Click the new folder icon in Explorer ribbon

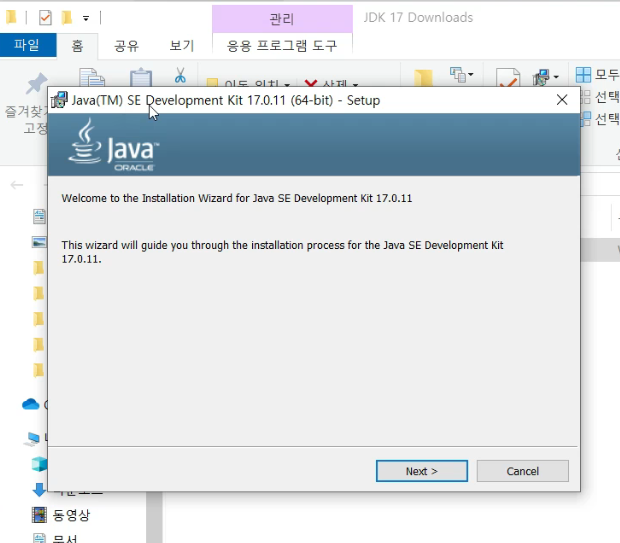[423, 78]
